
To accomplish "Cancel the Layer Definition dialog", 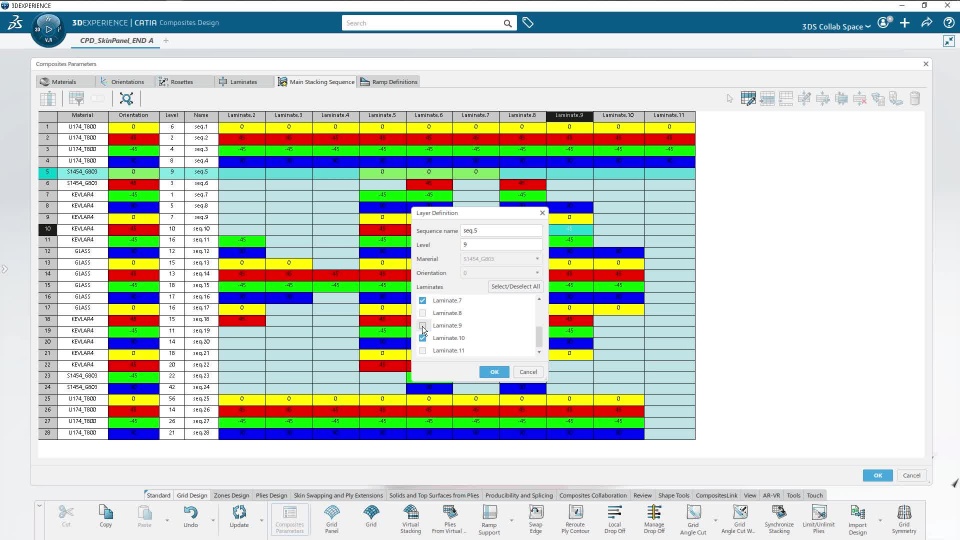I will [x=528, y=372].
